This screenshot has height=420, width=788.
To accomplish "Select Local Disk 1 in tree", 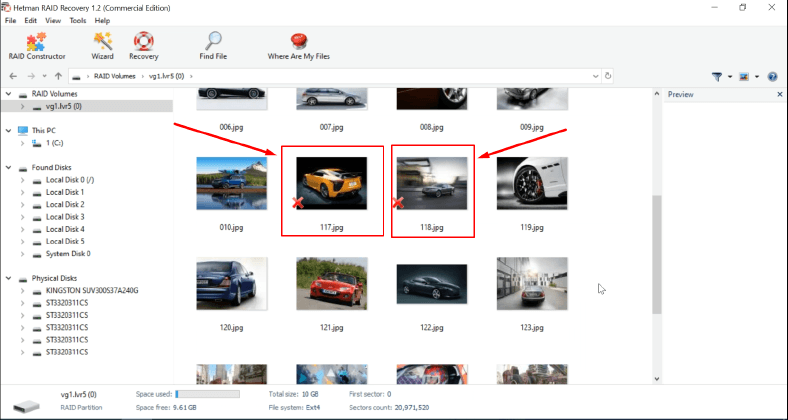I will coord(65,192).
